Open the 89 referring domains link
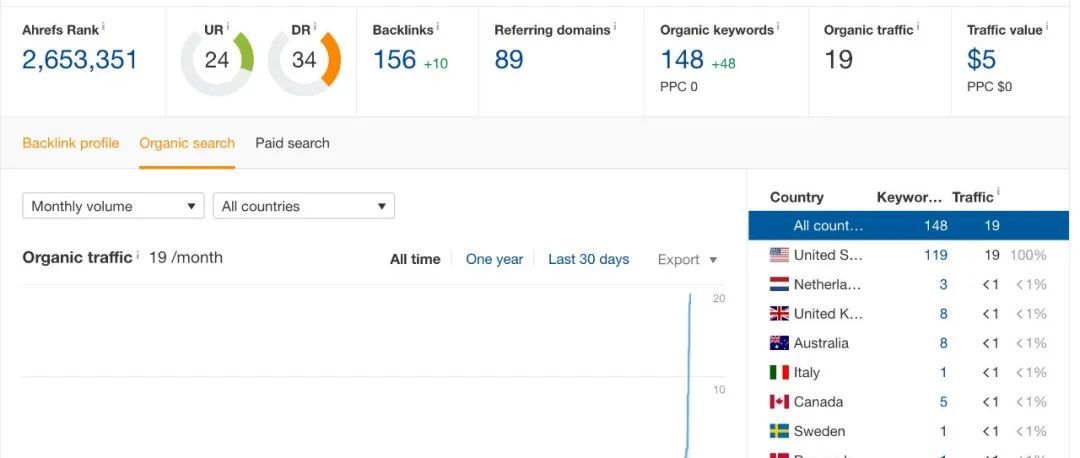The image size is (1080, 458). pos(509,60)
